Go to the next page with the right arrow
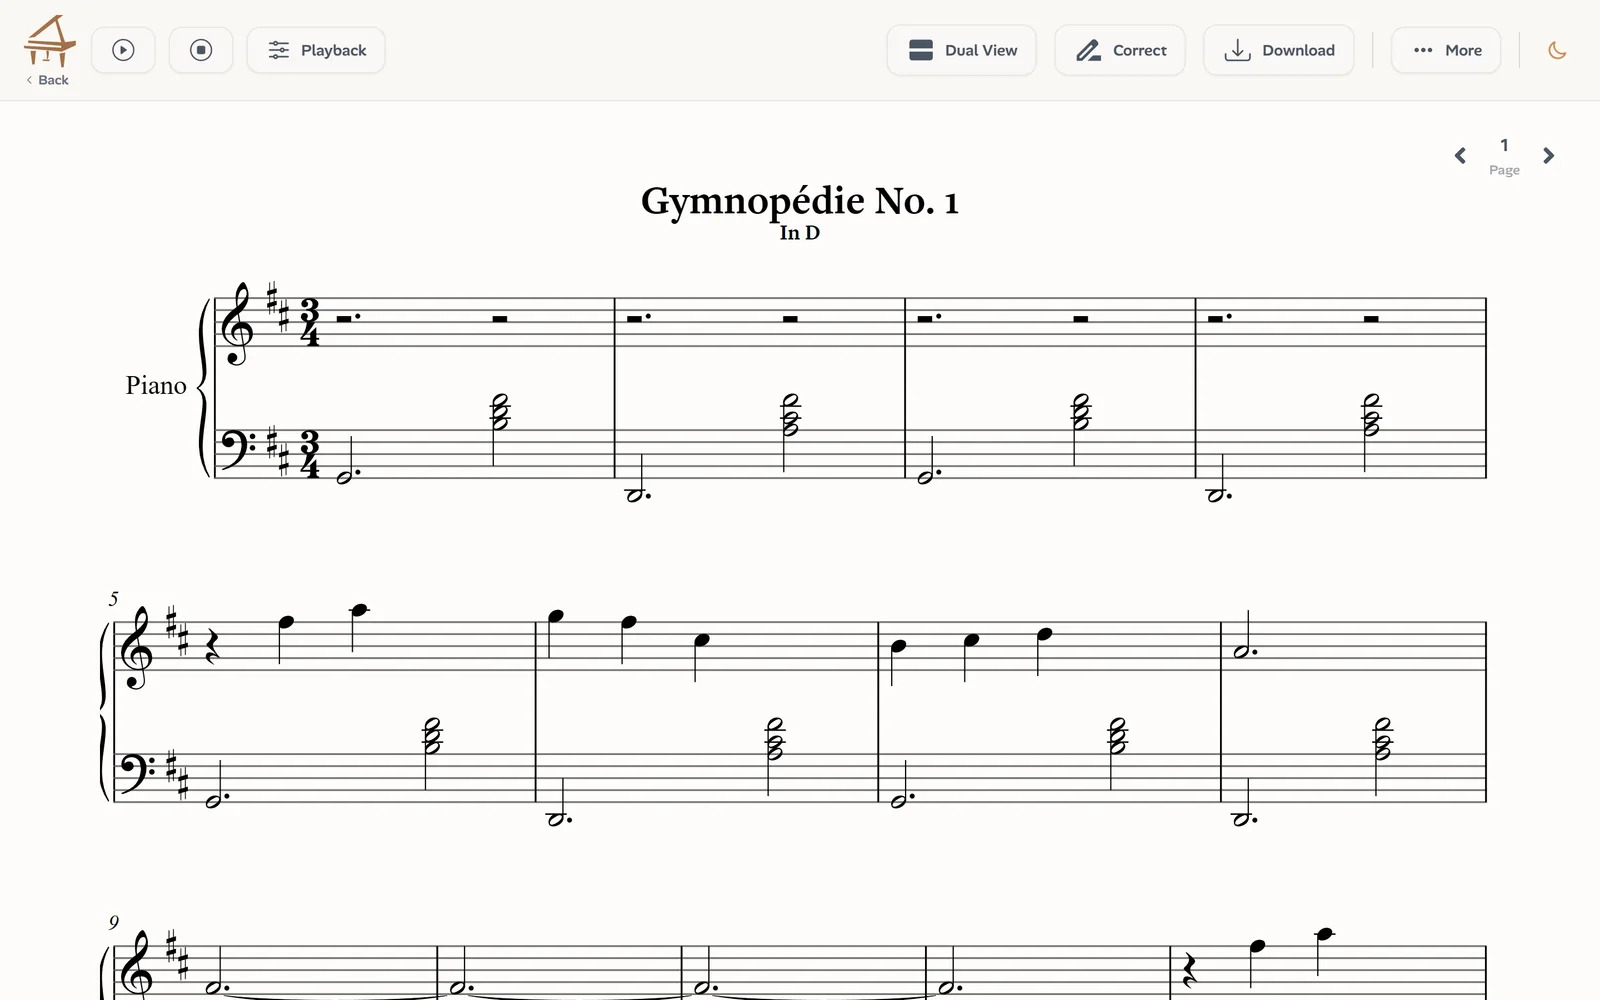 (1548, 156)
